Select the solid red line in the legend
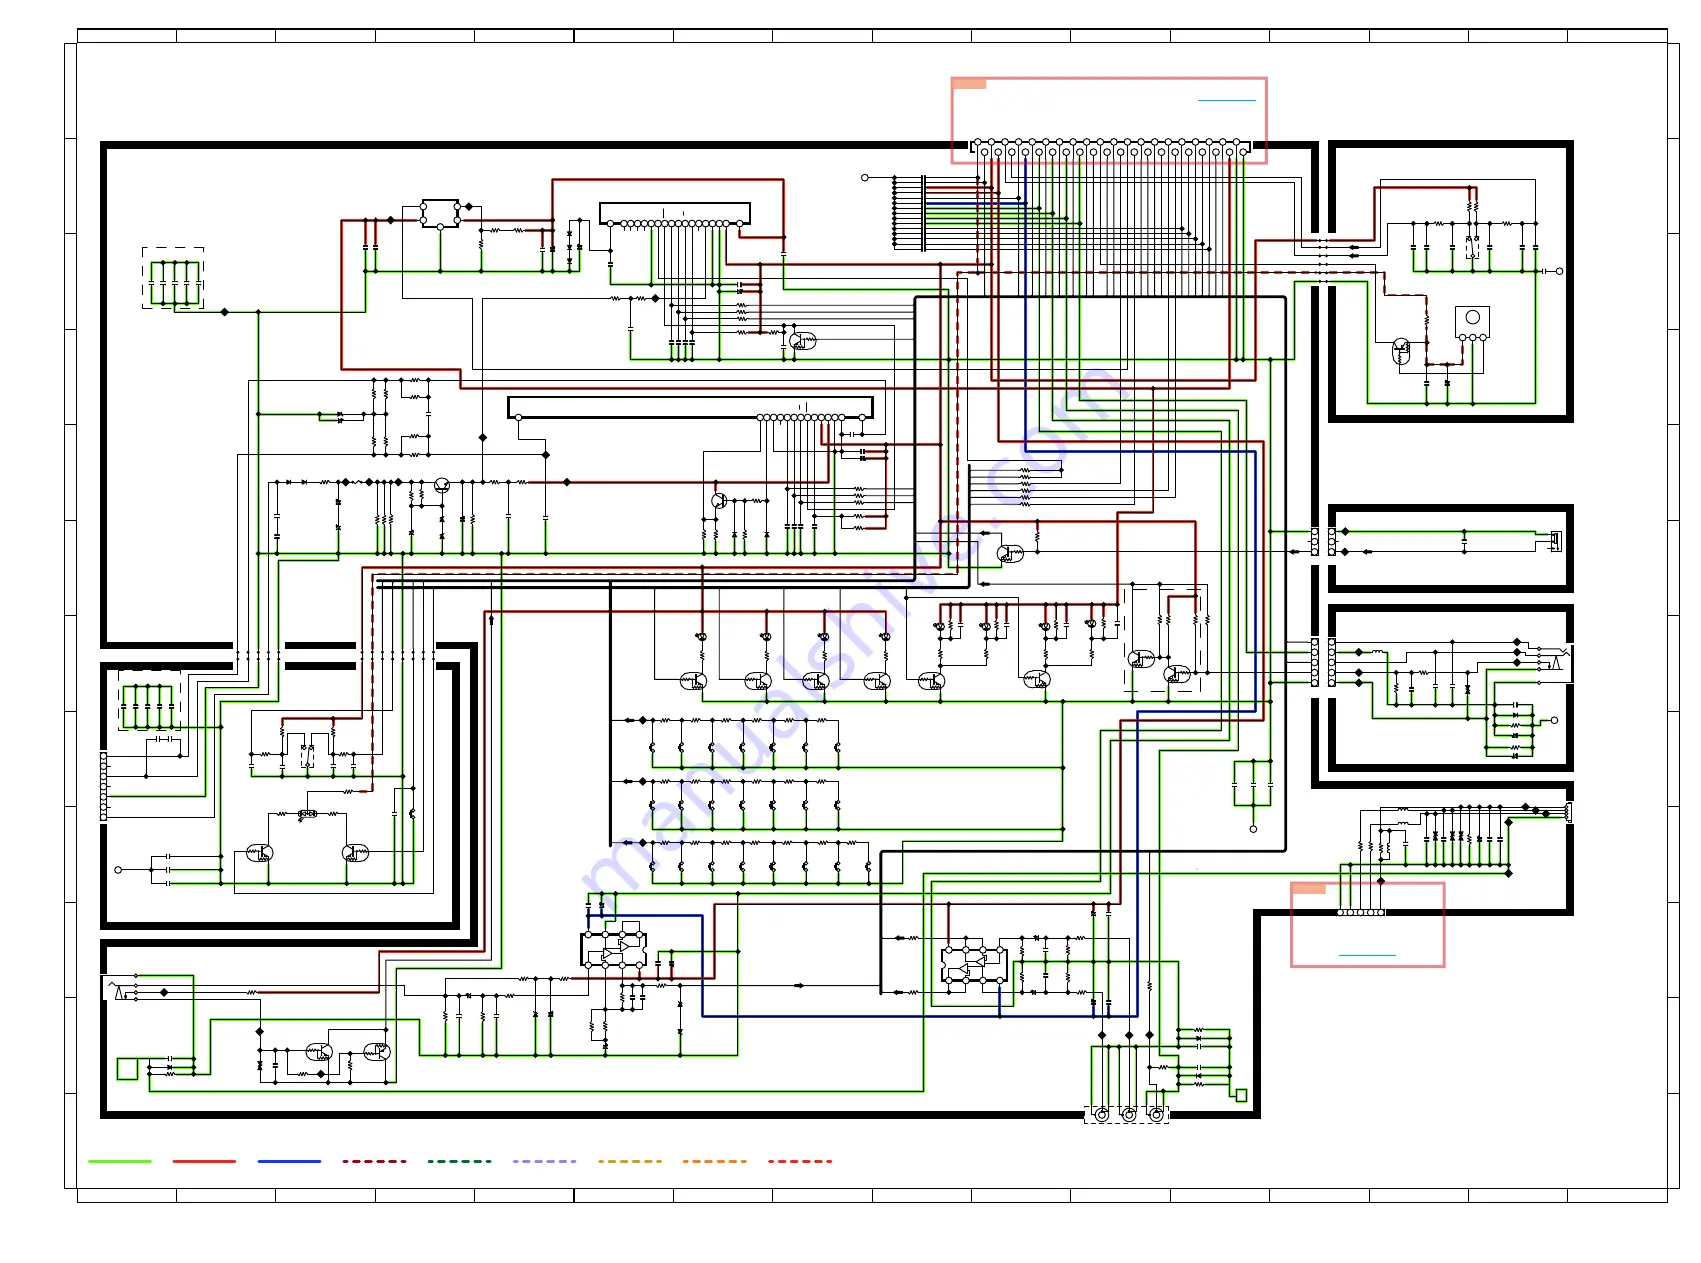The width and height of the screenshot is (1701, 1263). coord(204,1161)
